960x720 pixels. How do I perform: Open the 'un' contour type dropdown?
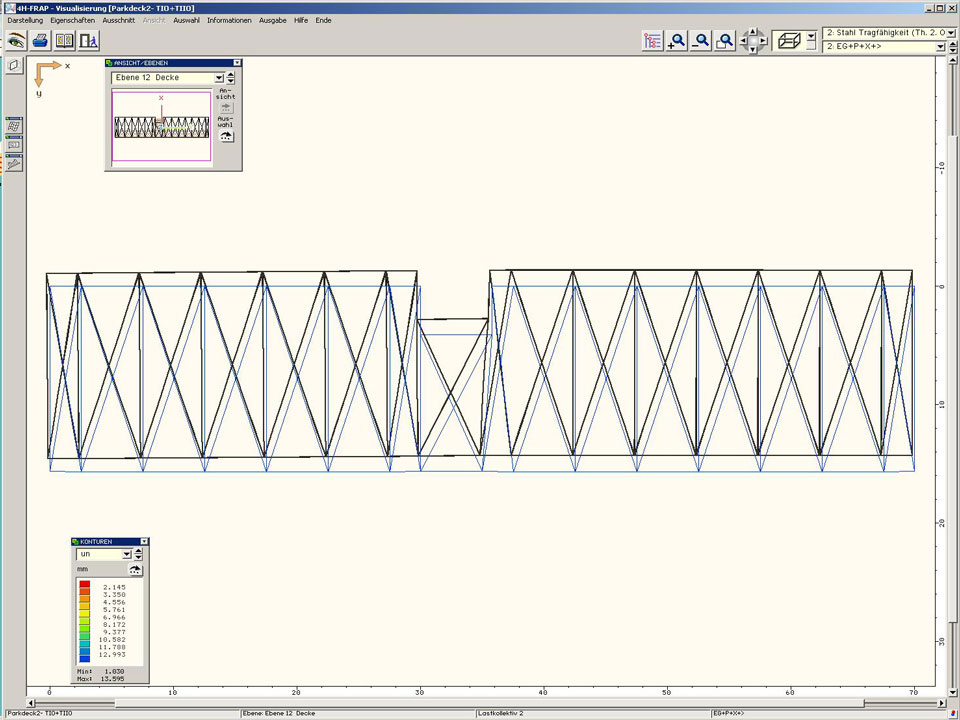(x=127, y=554)
